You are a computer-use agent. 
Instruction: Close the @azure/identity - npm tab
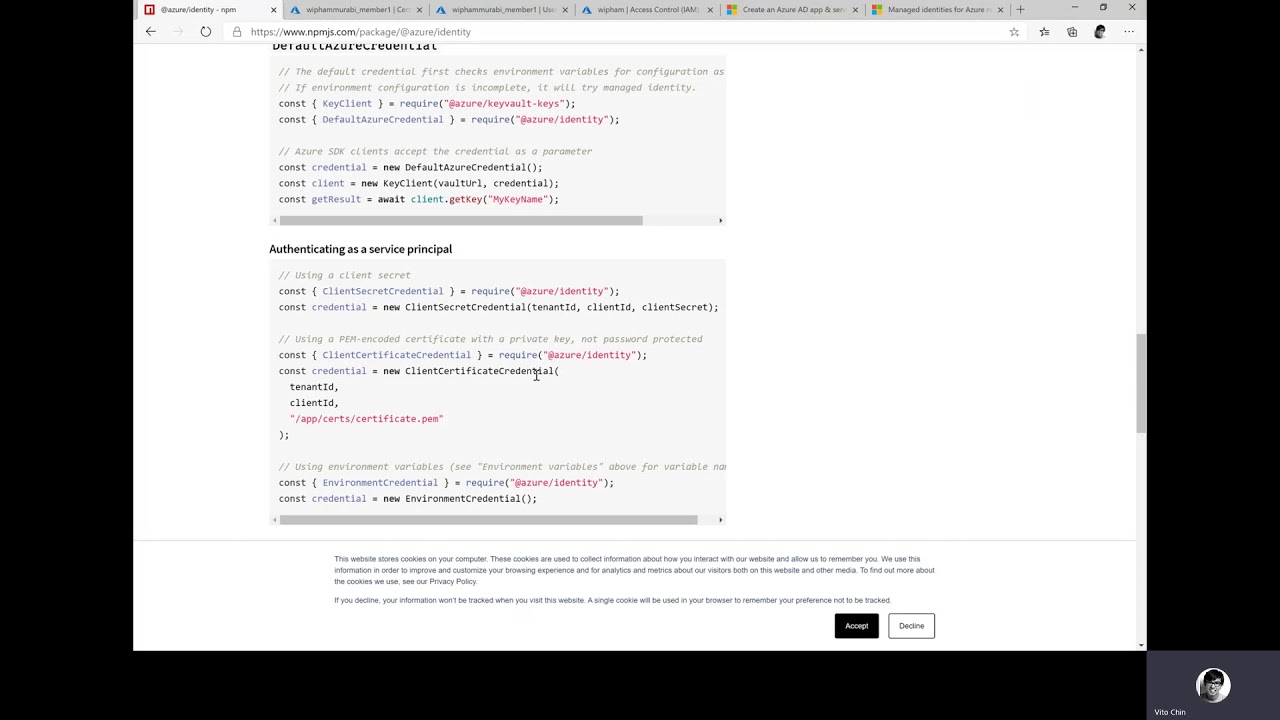pos(273,10)
